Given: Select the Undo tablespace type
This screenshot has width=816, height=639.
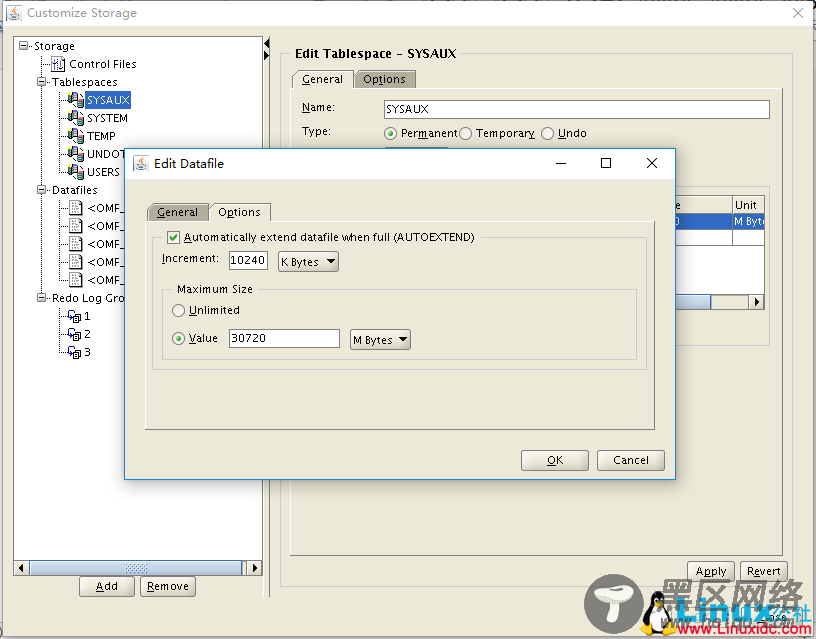Looking at the screenshot, I should click(x=547, y=134).
